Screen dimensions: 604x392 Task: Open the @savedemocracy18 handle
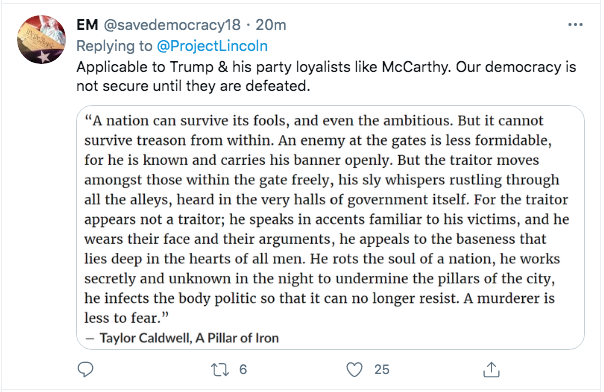pyautogui.click(x=172, y=25)
